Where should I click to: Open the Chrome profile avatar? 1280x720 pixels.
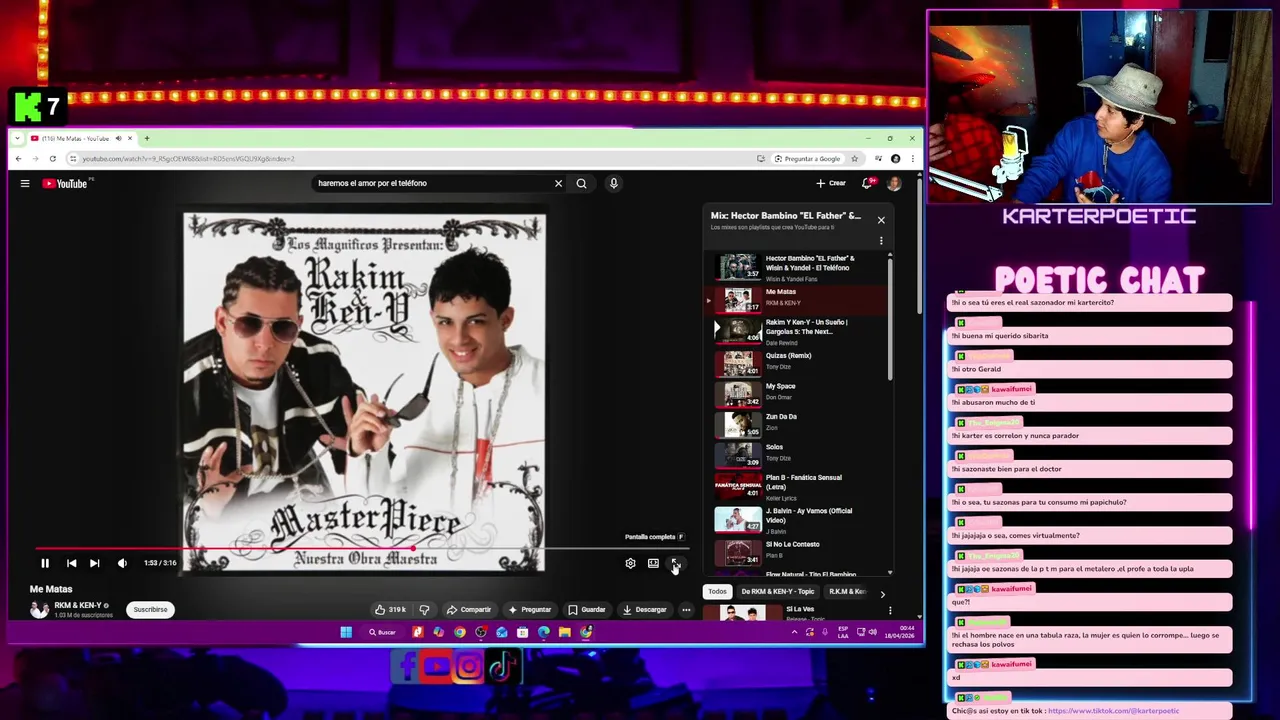pyautogui.click(x=895, y=159)
